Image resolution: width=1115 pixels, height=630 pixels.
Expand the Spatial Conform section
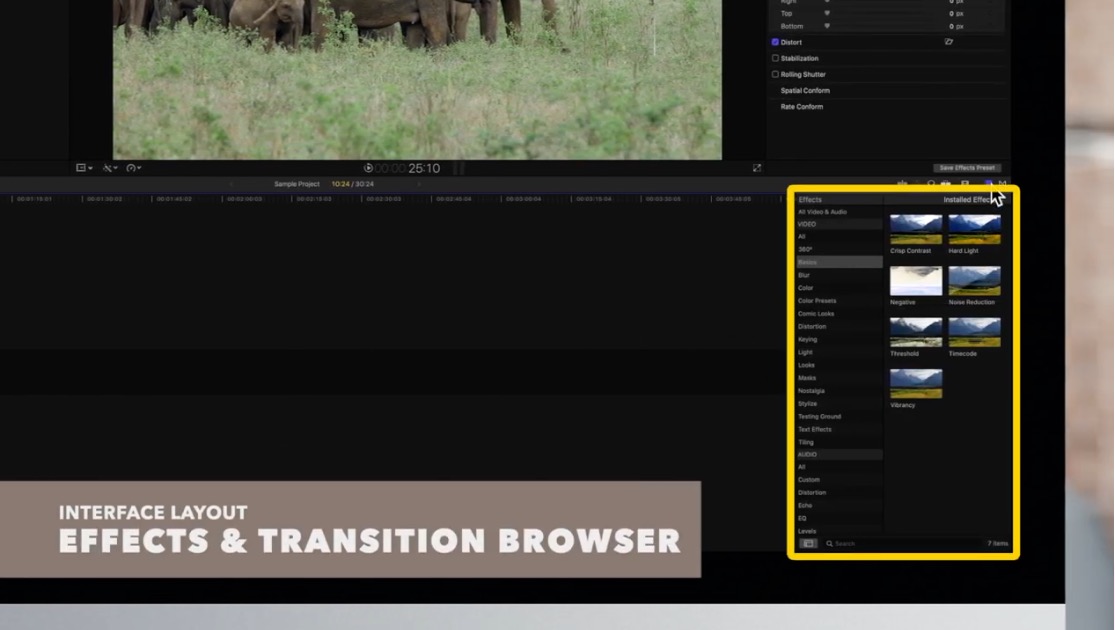pos(805,90)
